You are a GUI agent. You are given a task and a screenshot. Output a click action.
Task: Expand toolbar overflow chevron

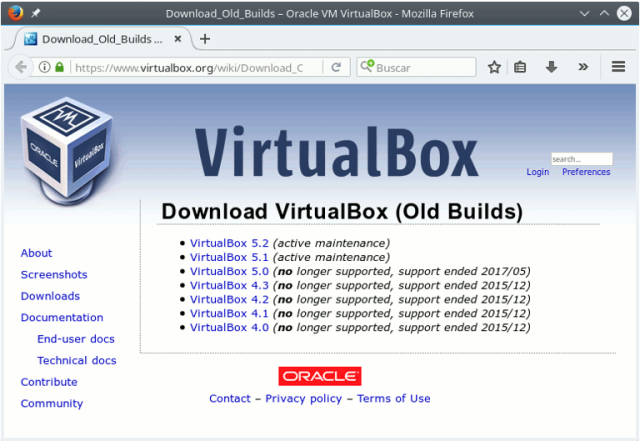tap(583, 67)
